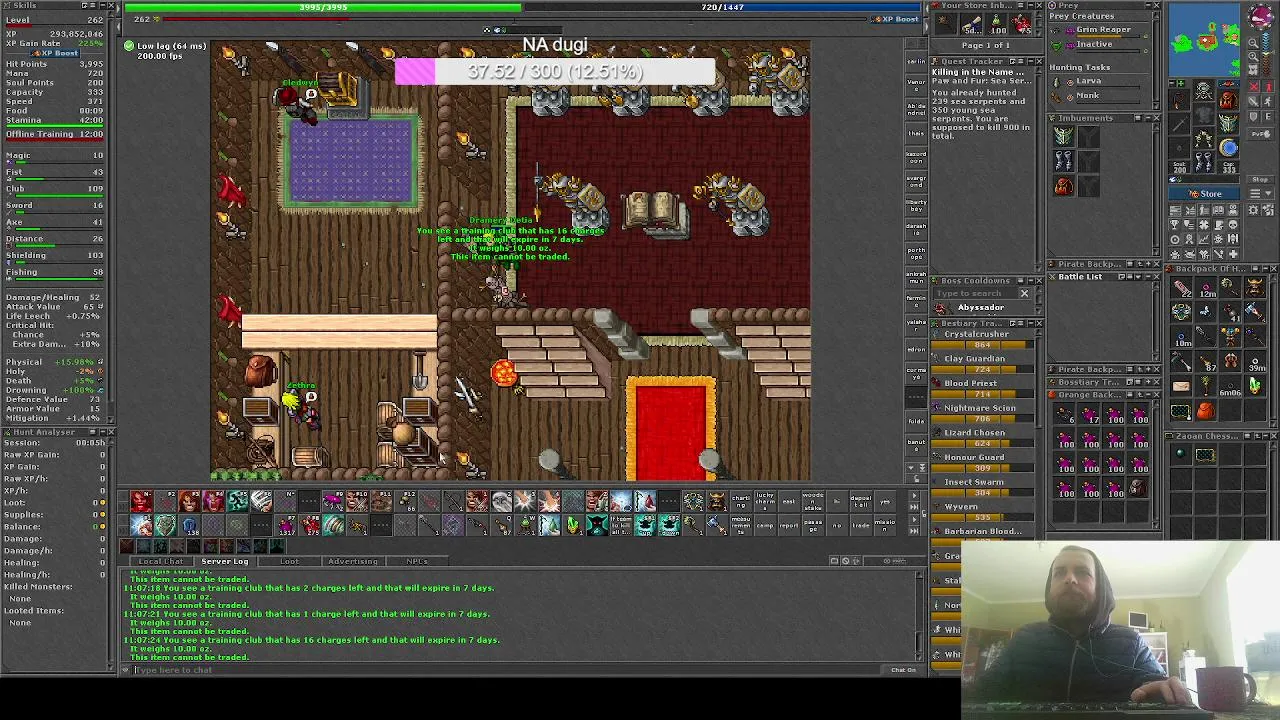Toggle offensive sword fight mode

pyautogui.click(x=1254, y=100)
